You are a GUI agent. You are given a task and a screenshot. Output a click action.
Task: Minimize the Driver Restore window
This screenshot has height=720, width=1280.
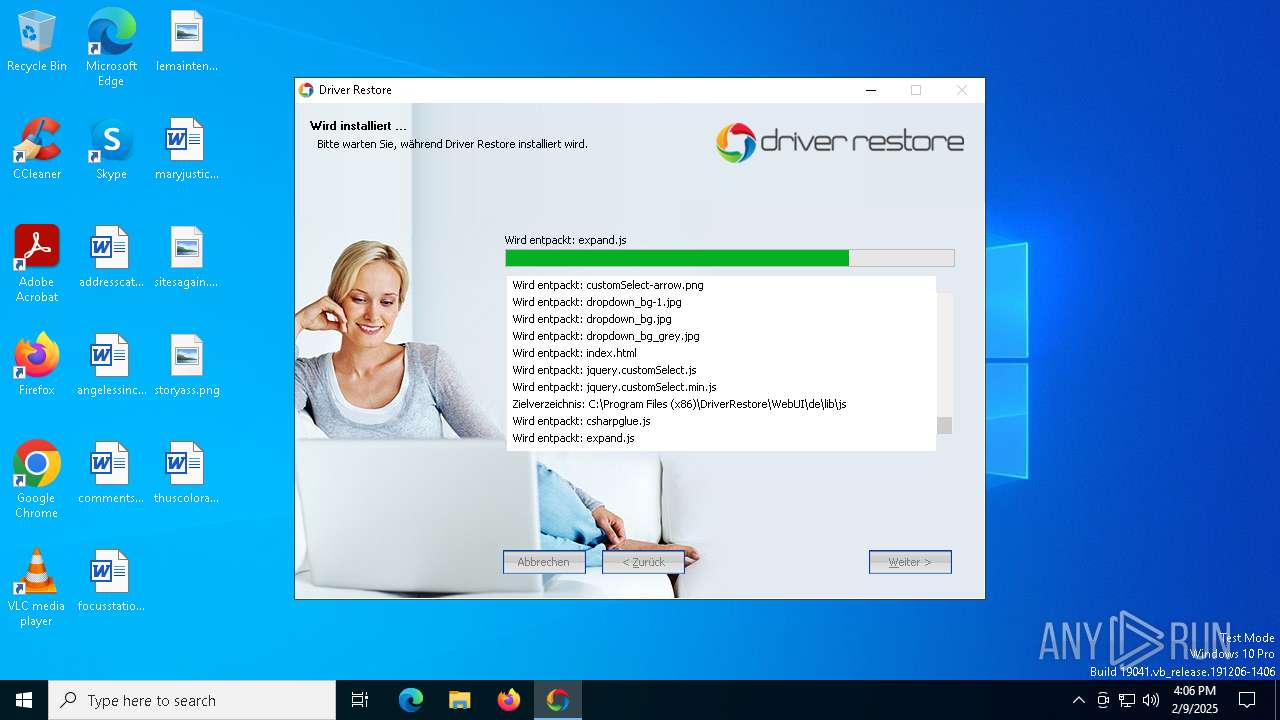[871, 90]
